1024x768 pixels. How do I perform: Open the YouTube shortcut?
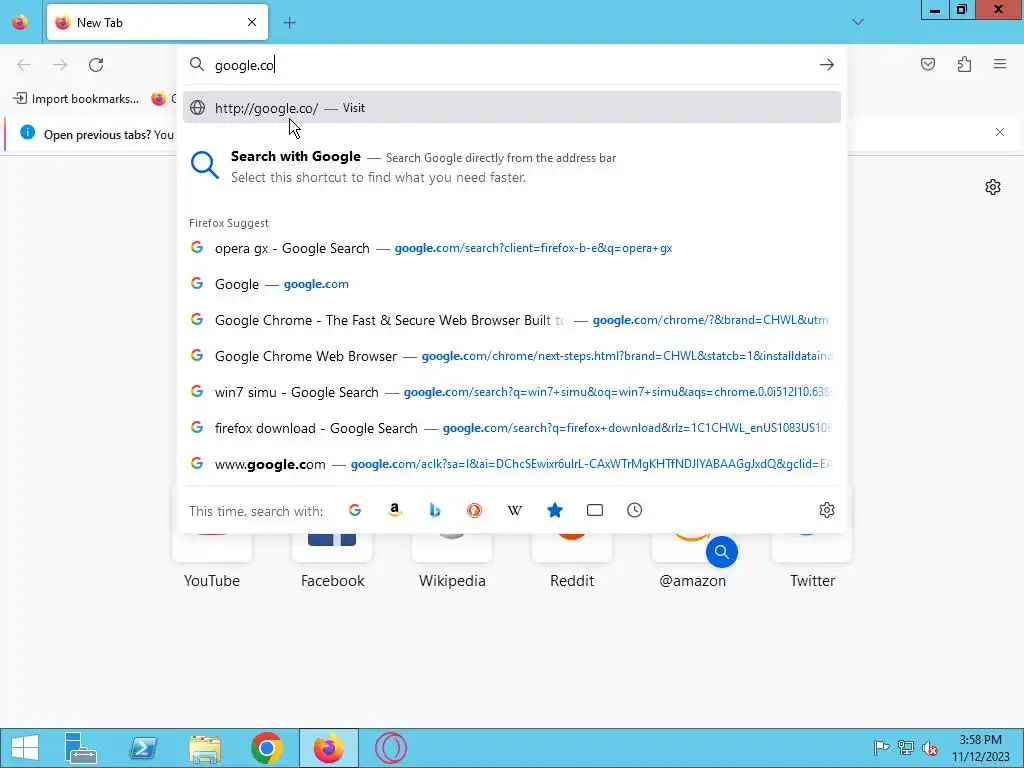click(212, 562)
